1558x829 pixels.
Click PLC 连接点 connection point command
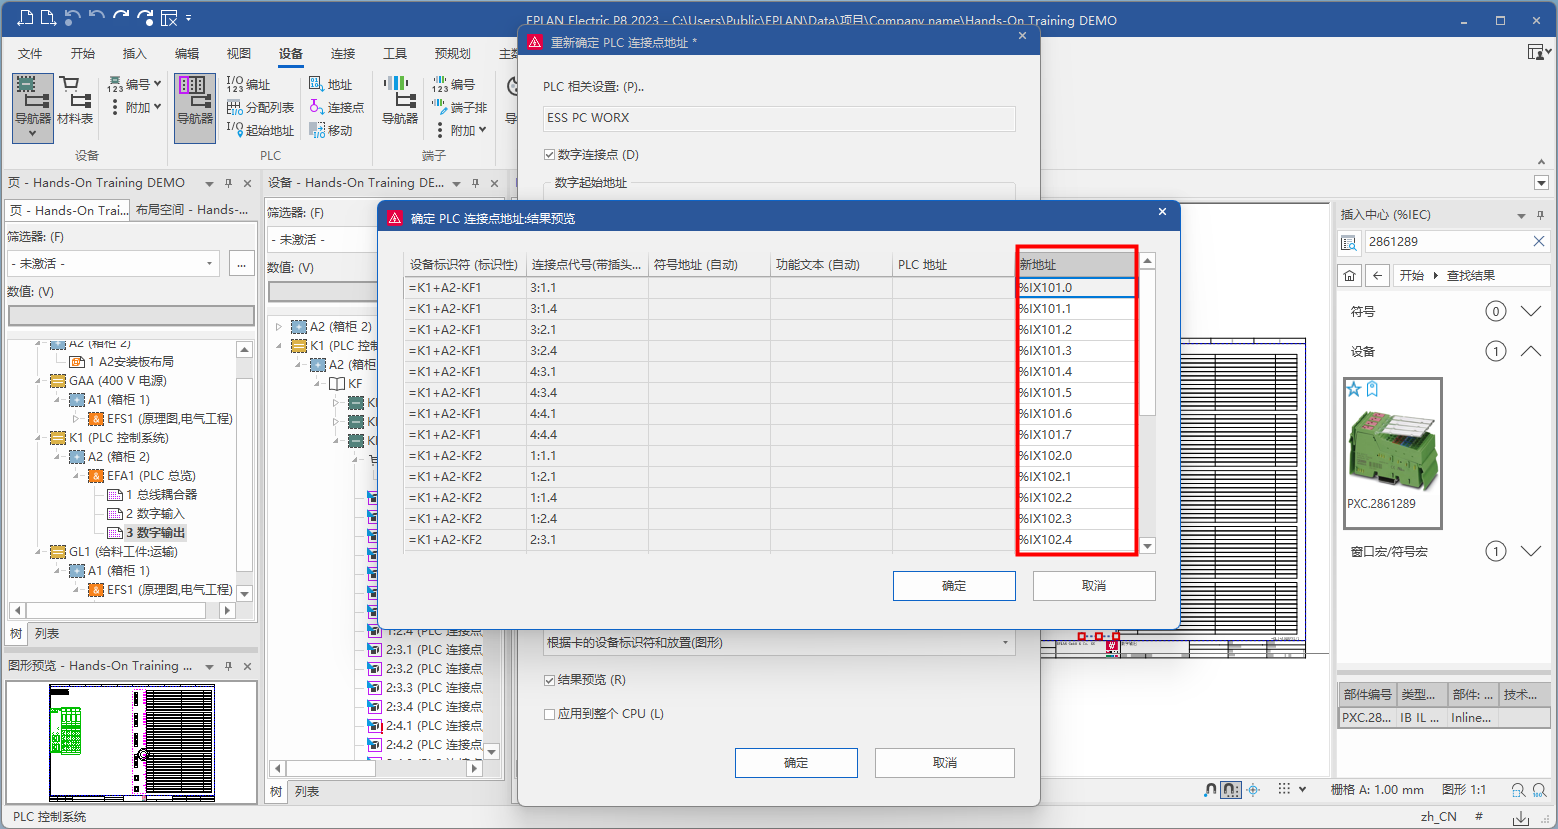[337, 107]
